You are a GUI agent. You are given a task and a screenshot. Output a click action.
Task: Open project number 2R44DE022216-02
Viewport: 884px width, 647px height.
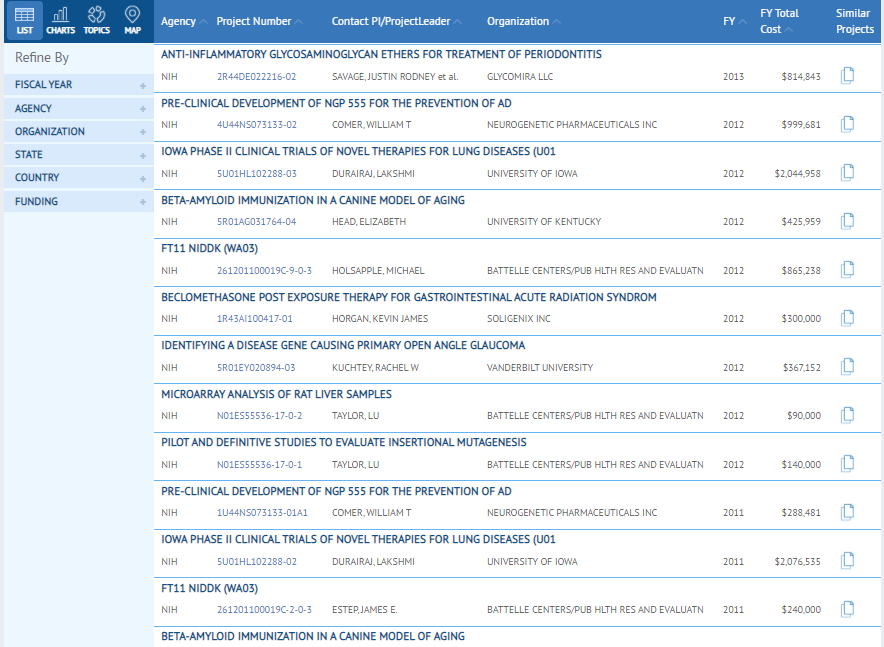tap(257, 77)
